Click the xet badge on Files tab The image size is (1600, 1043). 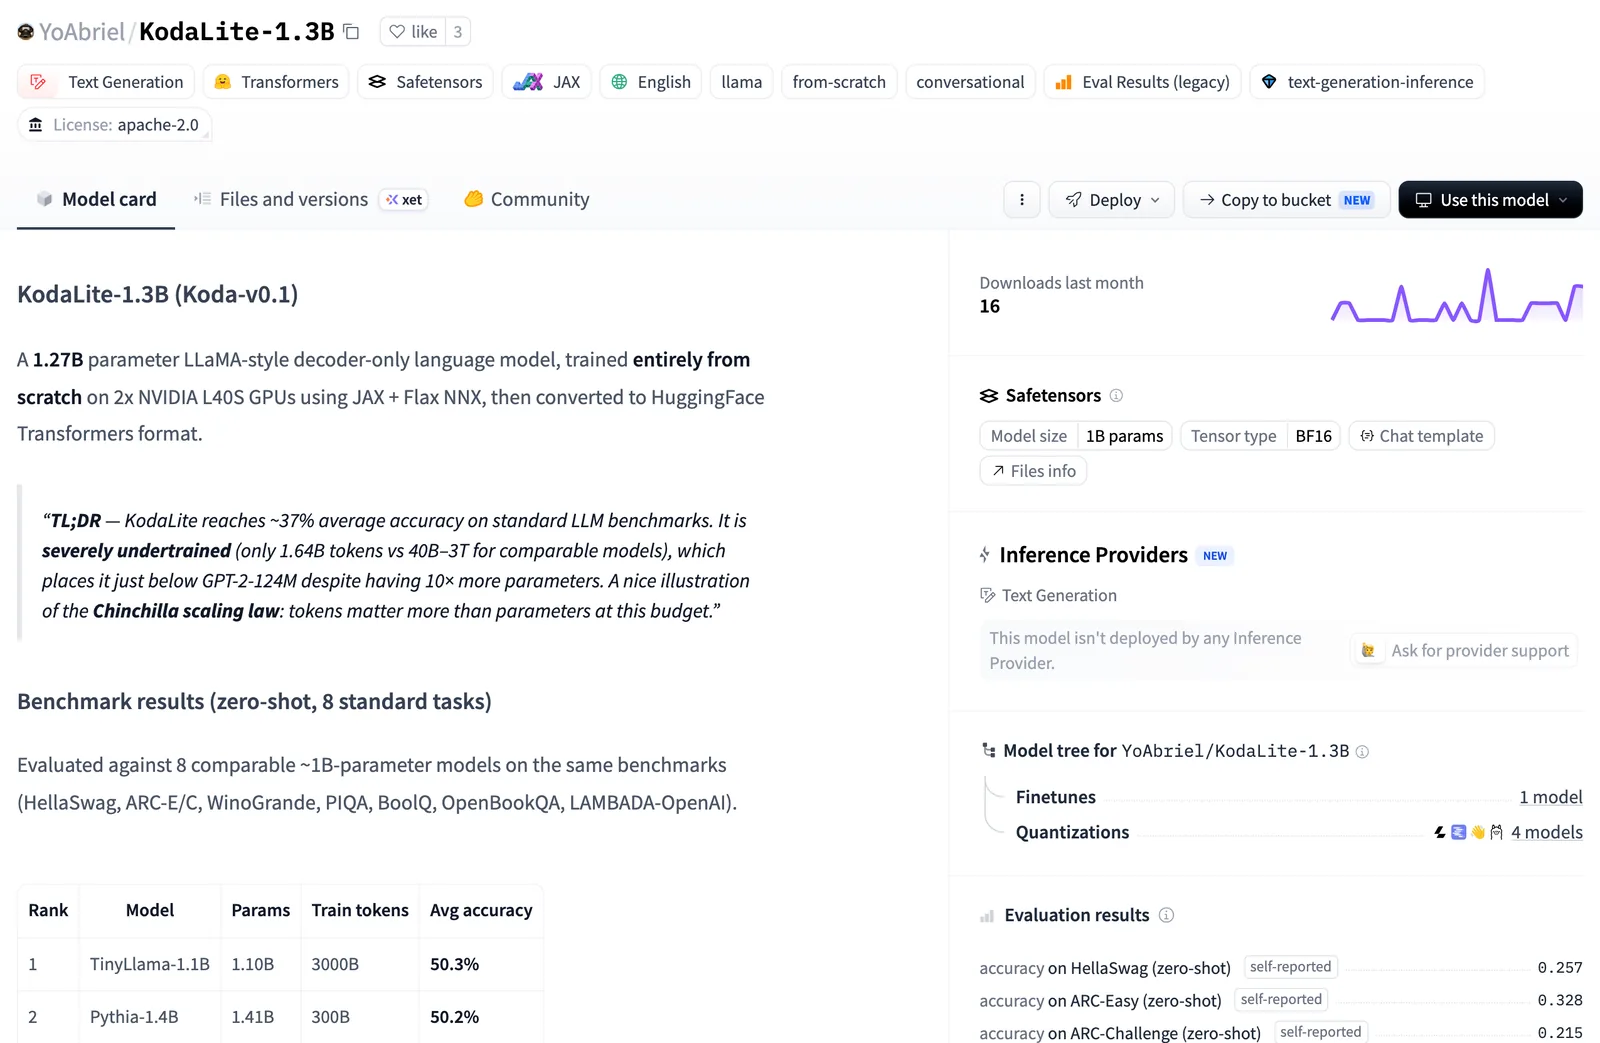[x=404, y=200]
